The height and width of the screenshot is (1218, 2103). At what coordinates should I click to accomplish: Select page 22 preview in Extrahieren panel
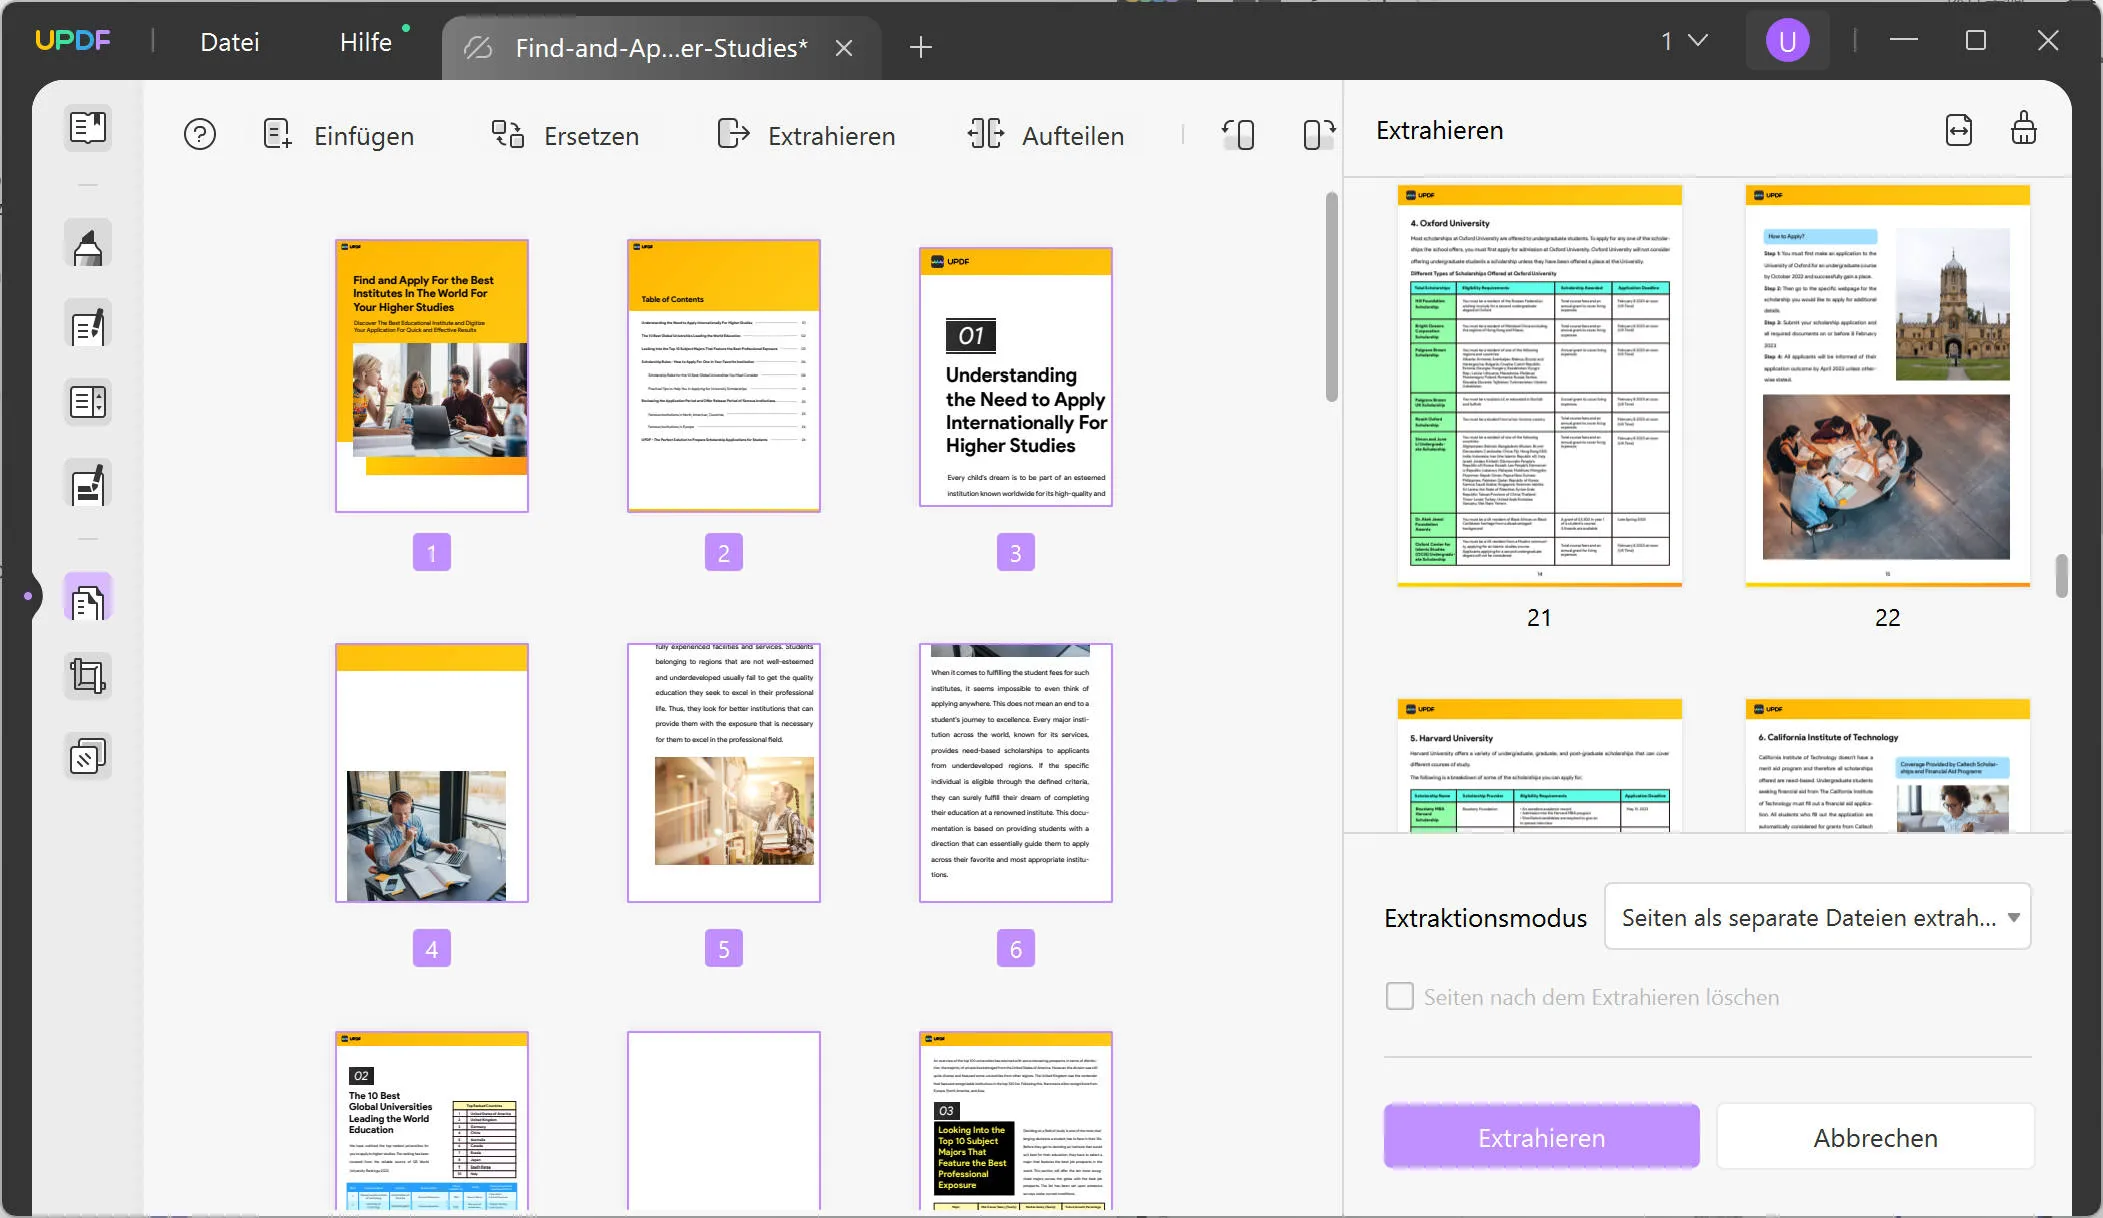click(1888, 386)
